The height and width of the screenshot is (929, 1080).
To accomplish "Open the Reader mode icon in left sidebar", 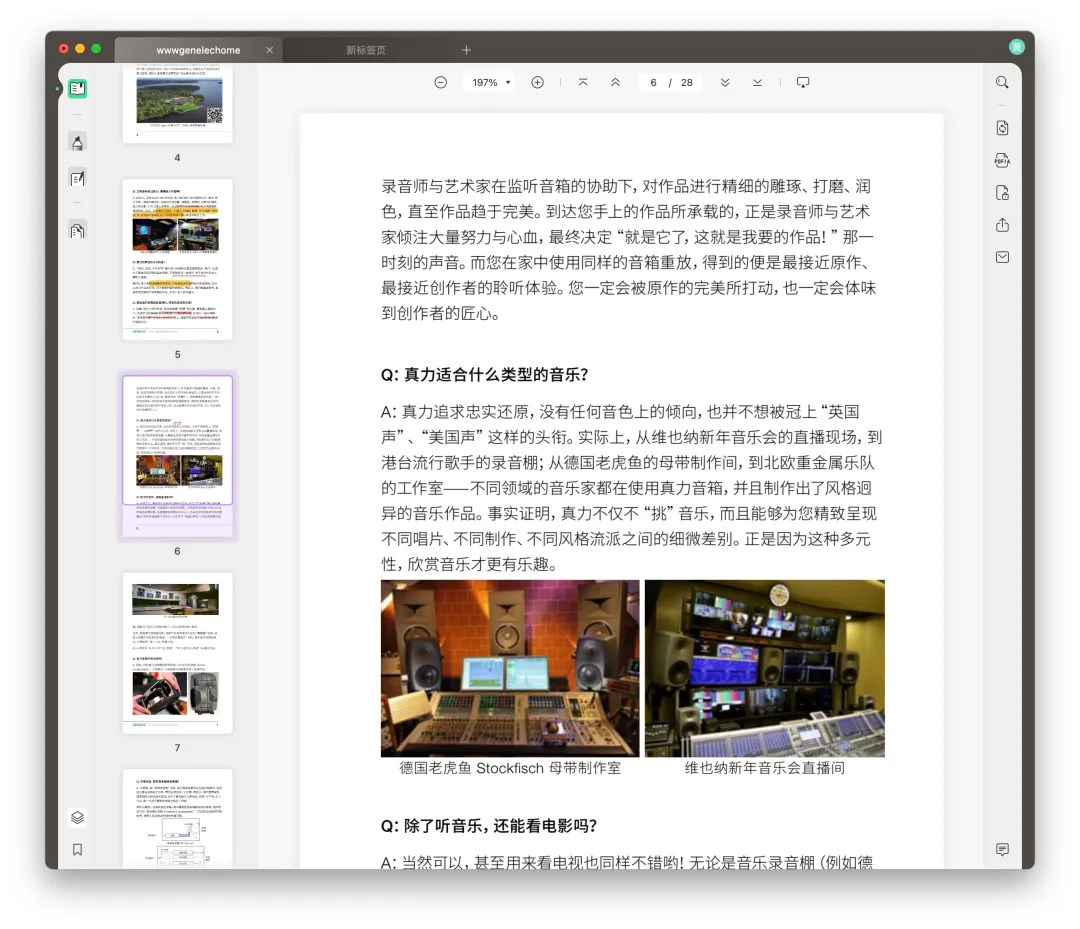I will pyautogui.click(x=77, y=88).
